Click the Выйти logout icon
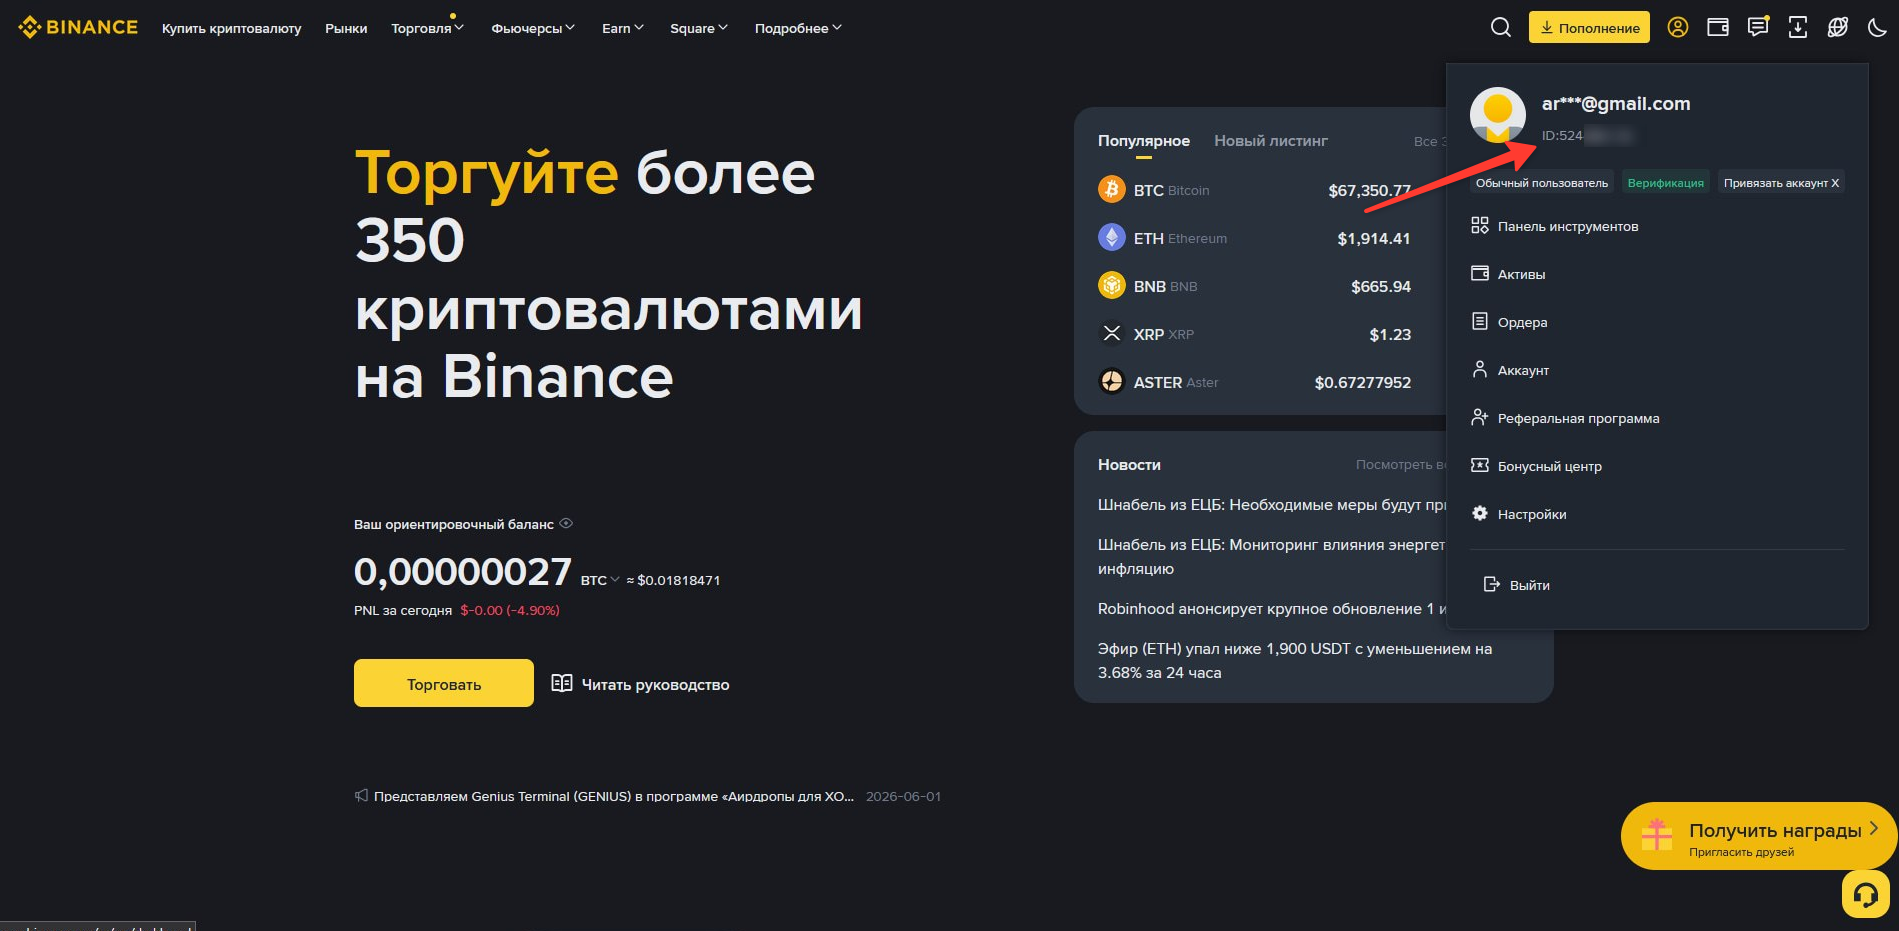Screen dimensions: 1899x931 1492,584
